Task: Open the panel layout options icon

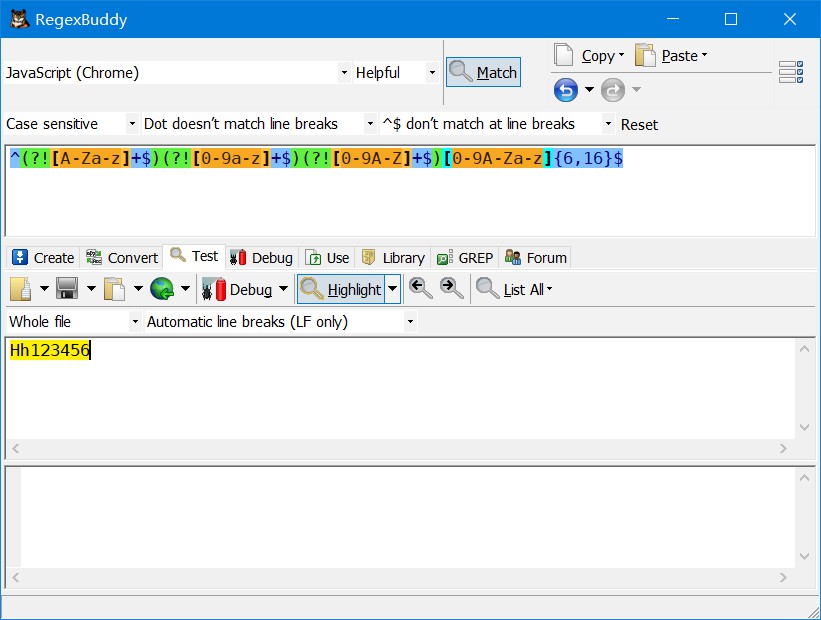Action: coord(791,72)
